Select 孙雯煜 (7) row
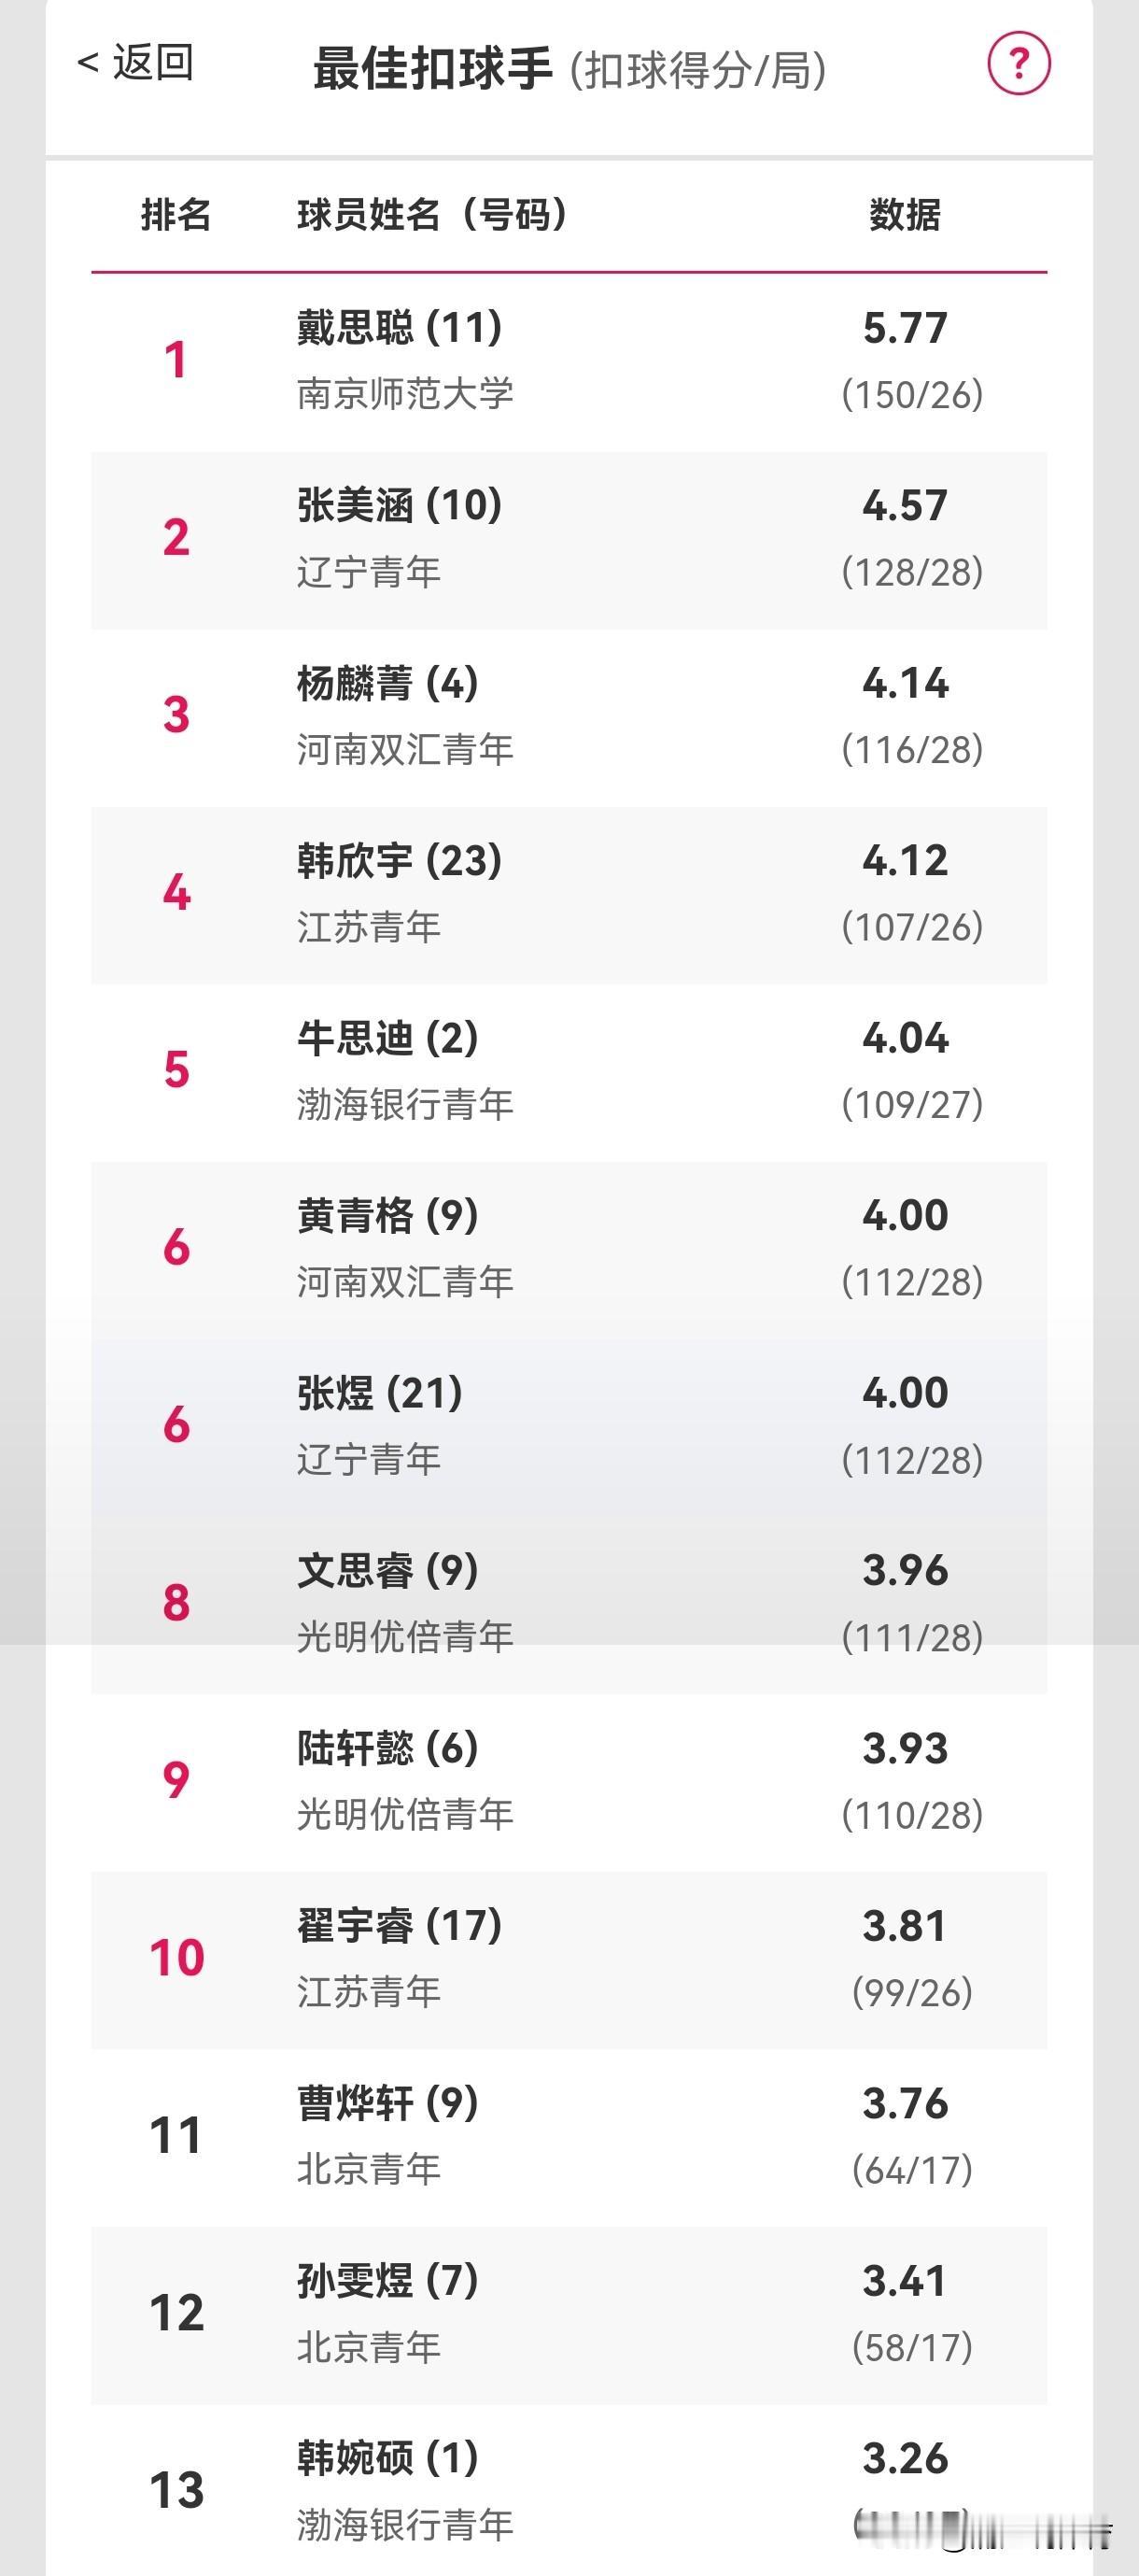The height and width of the screenshot is (2576, 1139). (569, 2315)
